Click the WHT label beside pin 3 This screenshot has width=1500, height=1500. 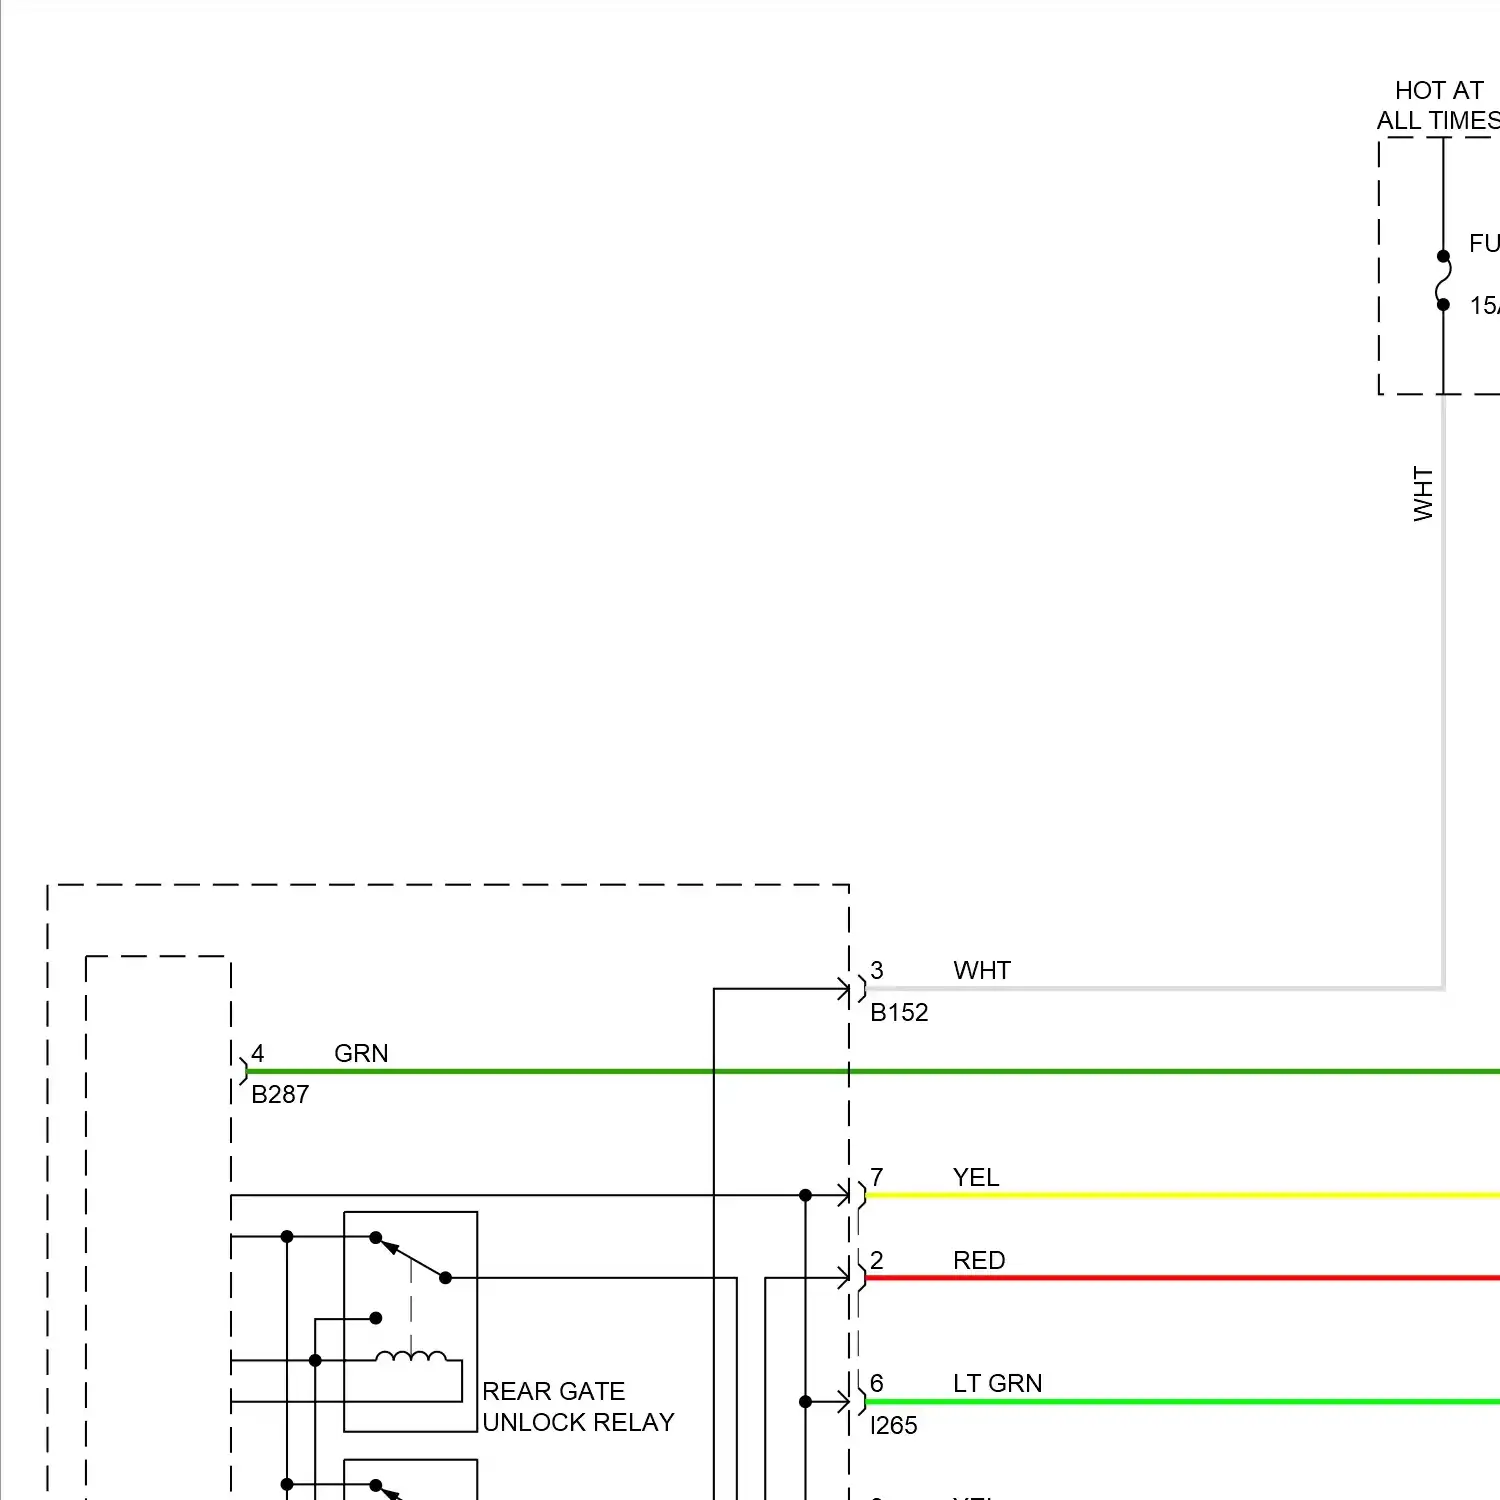click(x=982, y=970)
